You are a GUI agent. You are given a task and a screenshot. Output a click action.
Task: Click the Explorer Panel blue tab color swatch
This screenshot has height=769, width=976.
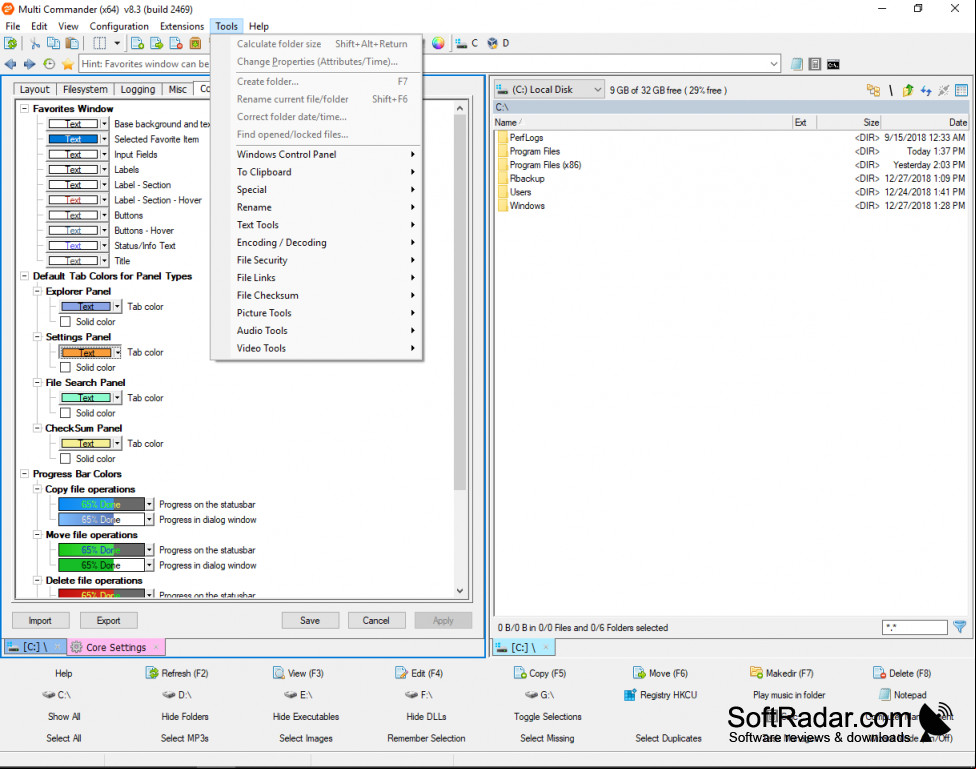pos(86,306)
